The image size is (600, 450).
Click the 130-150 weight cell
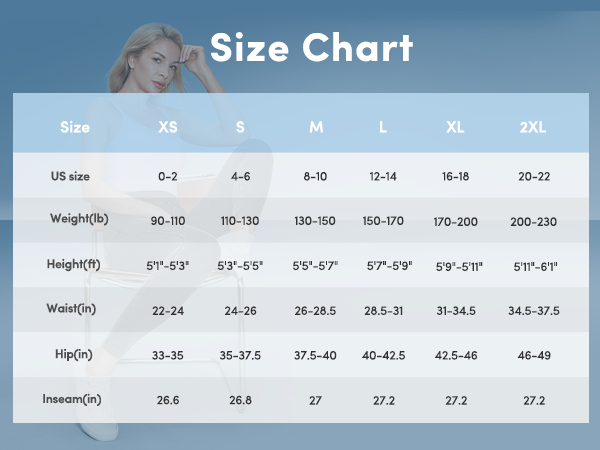click(315, 221)
